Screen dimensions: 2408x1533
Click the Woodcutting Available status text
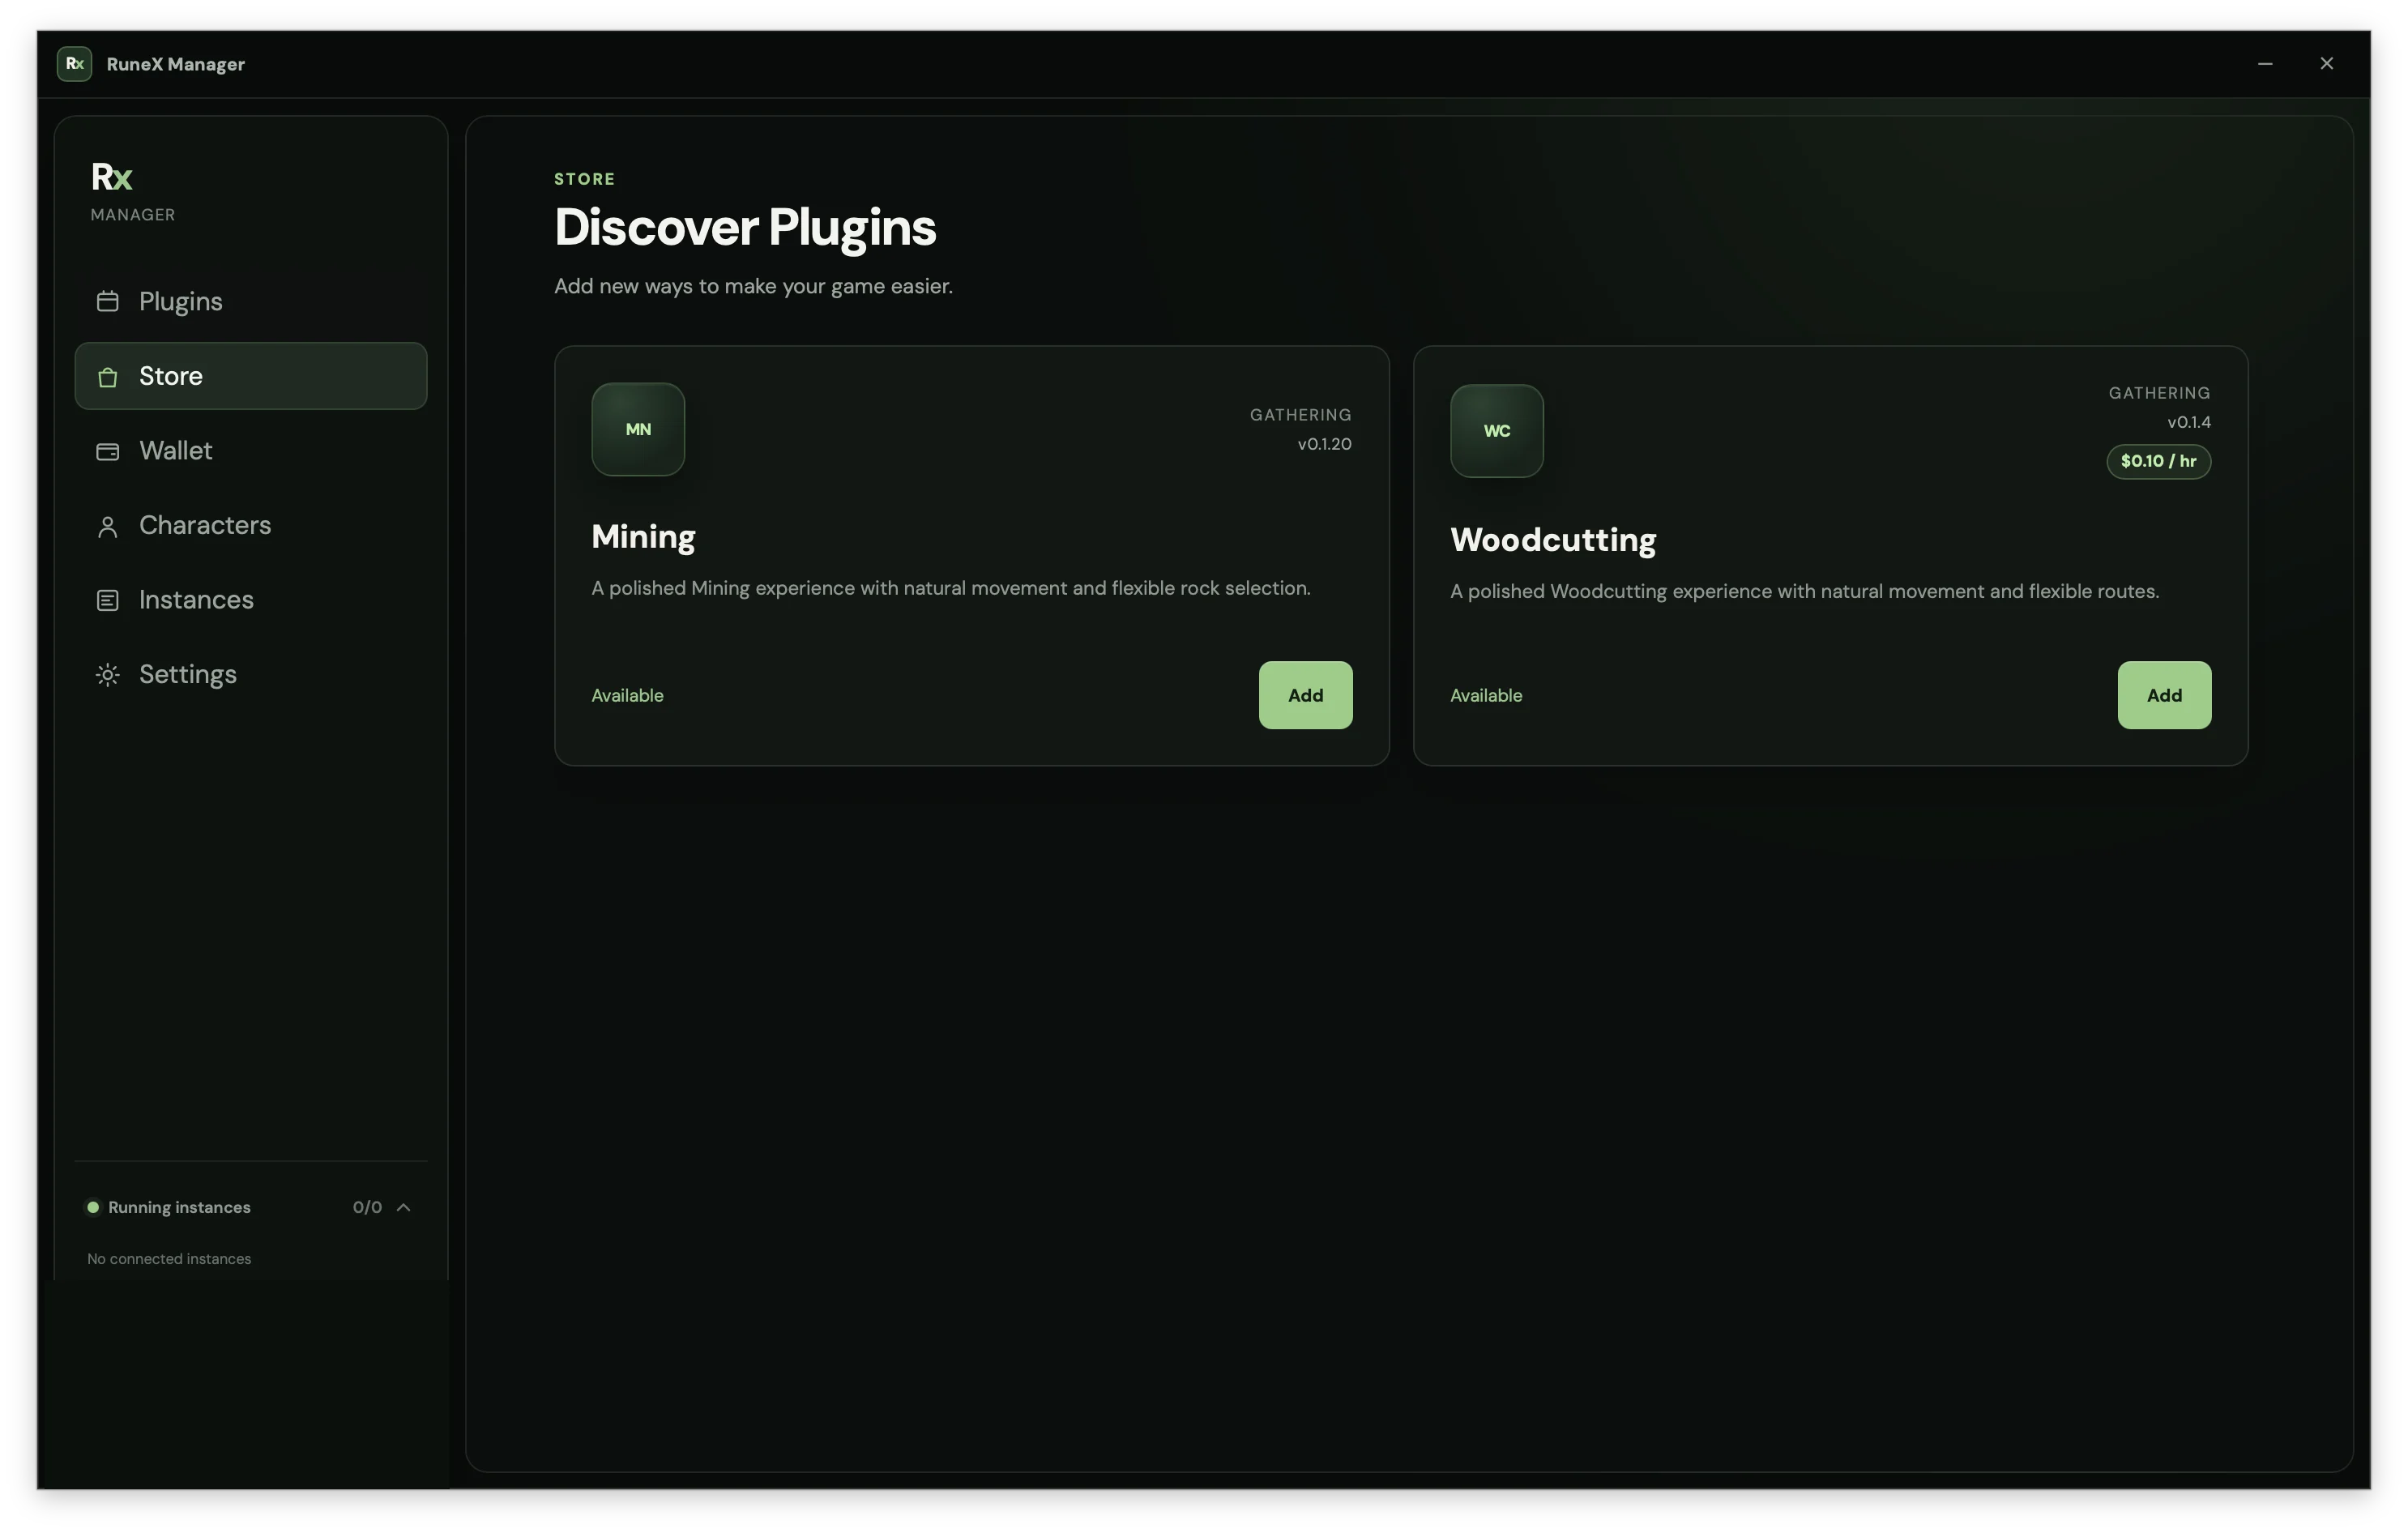coord(1486,695)
